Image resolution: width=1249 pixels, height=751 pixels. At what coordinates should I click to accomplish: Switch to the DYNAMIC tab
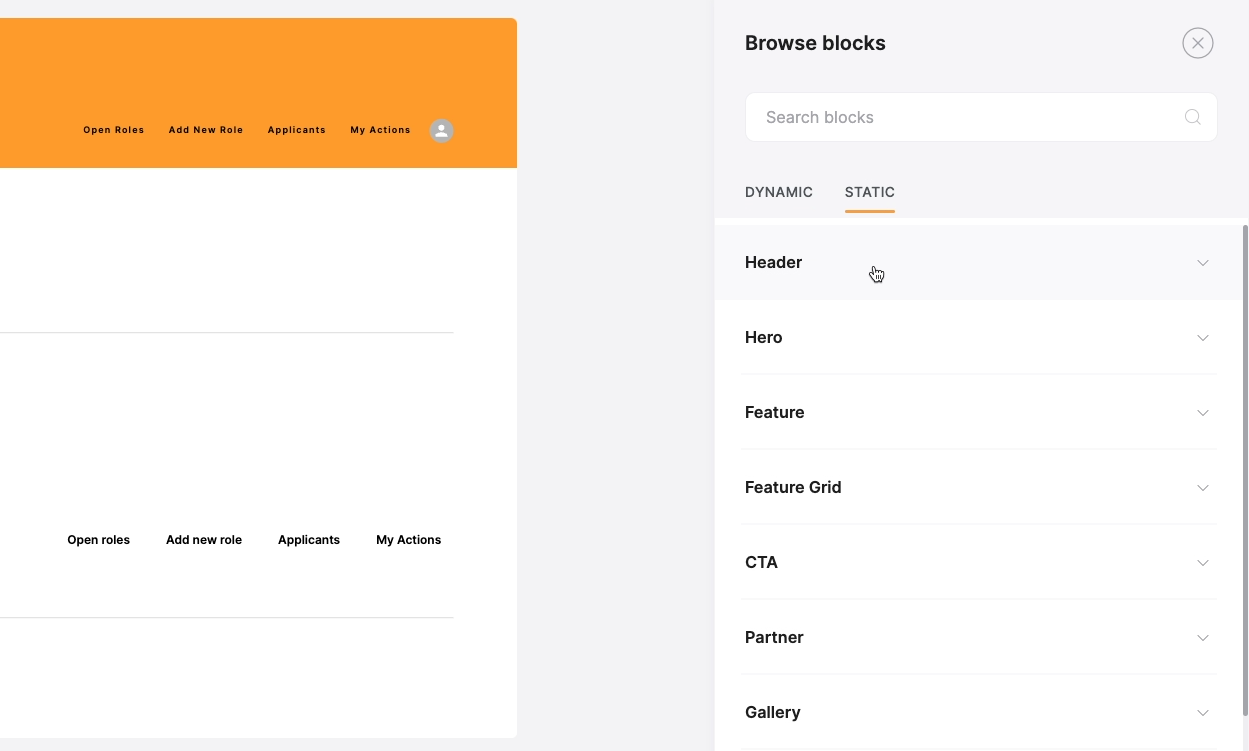click(x=778, y=192)
